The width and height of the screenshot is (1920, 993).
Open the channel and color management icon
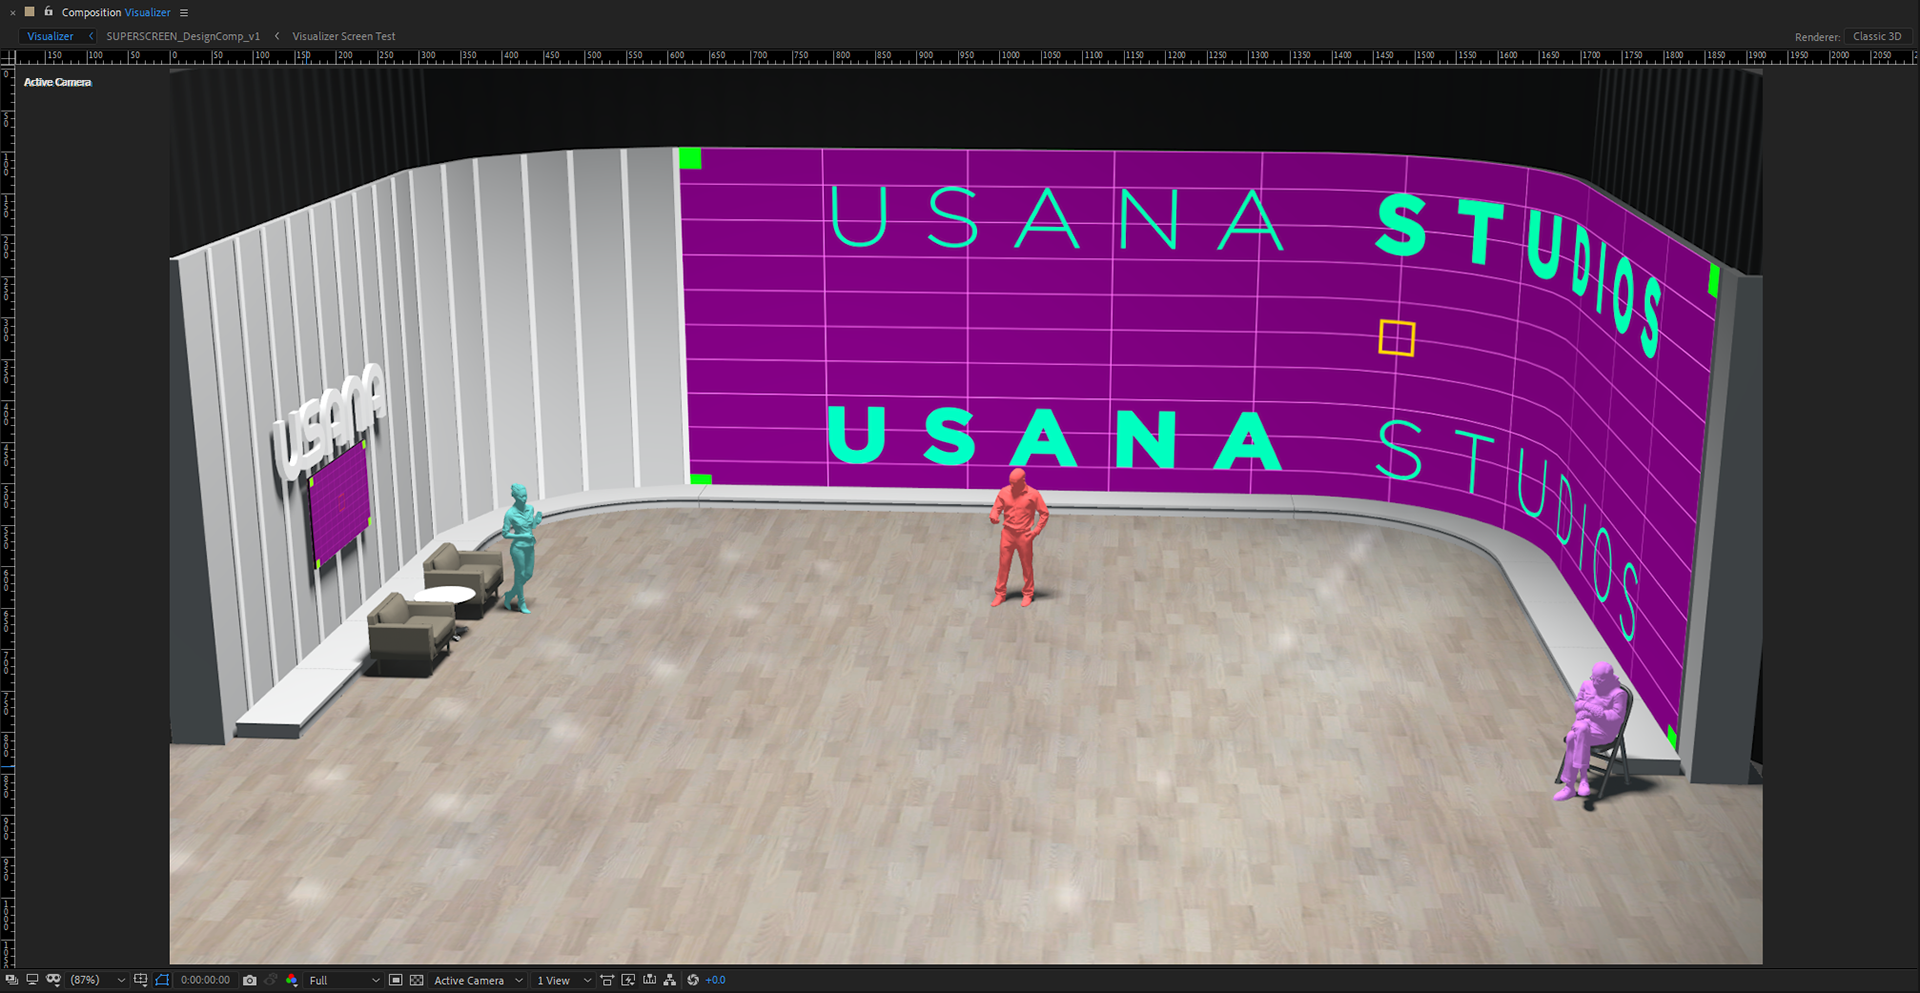coord(292,980)
